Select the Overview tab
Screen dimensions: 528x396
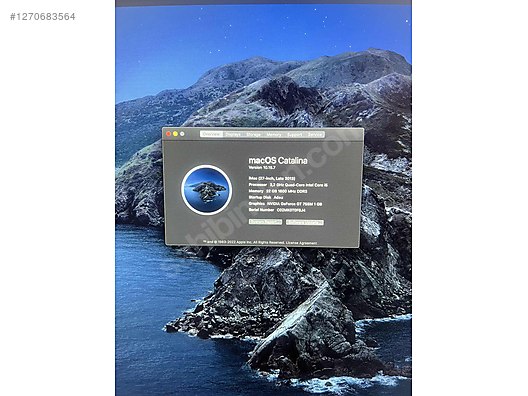click(211, 134)
